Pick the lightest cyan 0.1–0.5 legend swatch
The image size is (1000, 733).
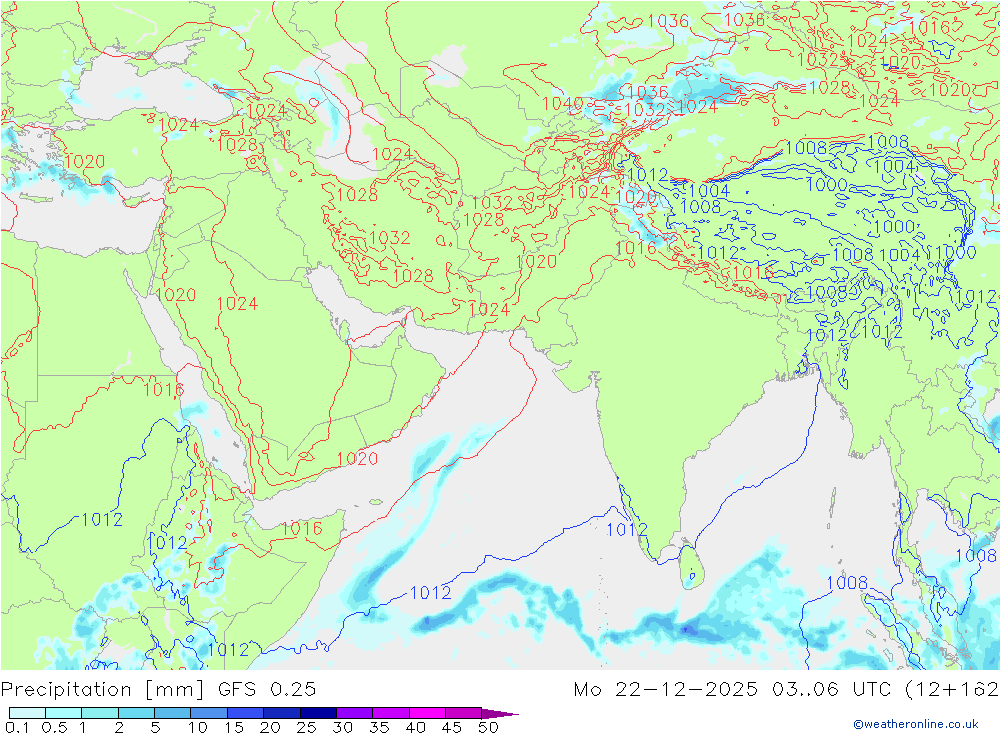tap(27, 713)
